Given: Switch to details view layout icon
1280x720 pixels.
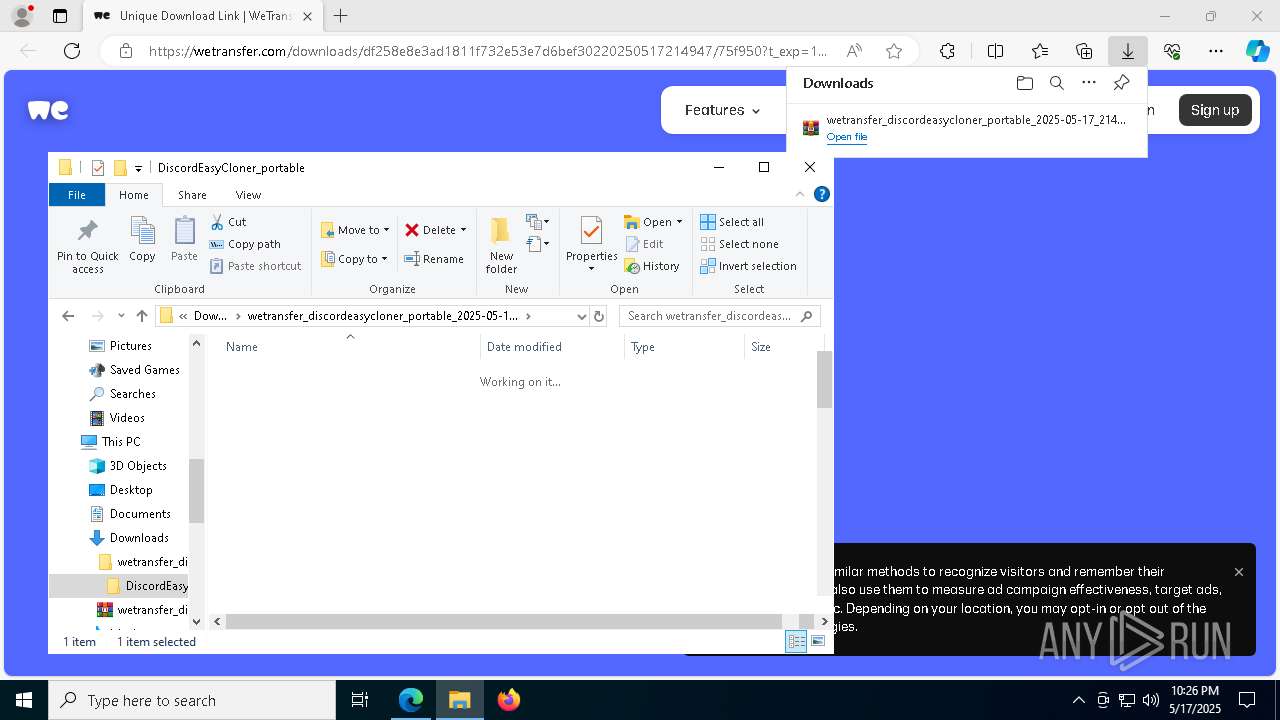Looking at the screenshot, I should pos(797,642).
